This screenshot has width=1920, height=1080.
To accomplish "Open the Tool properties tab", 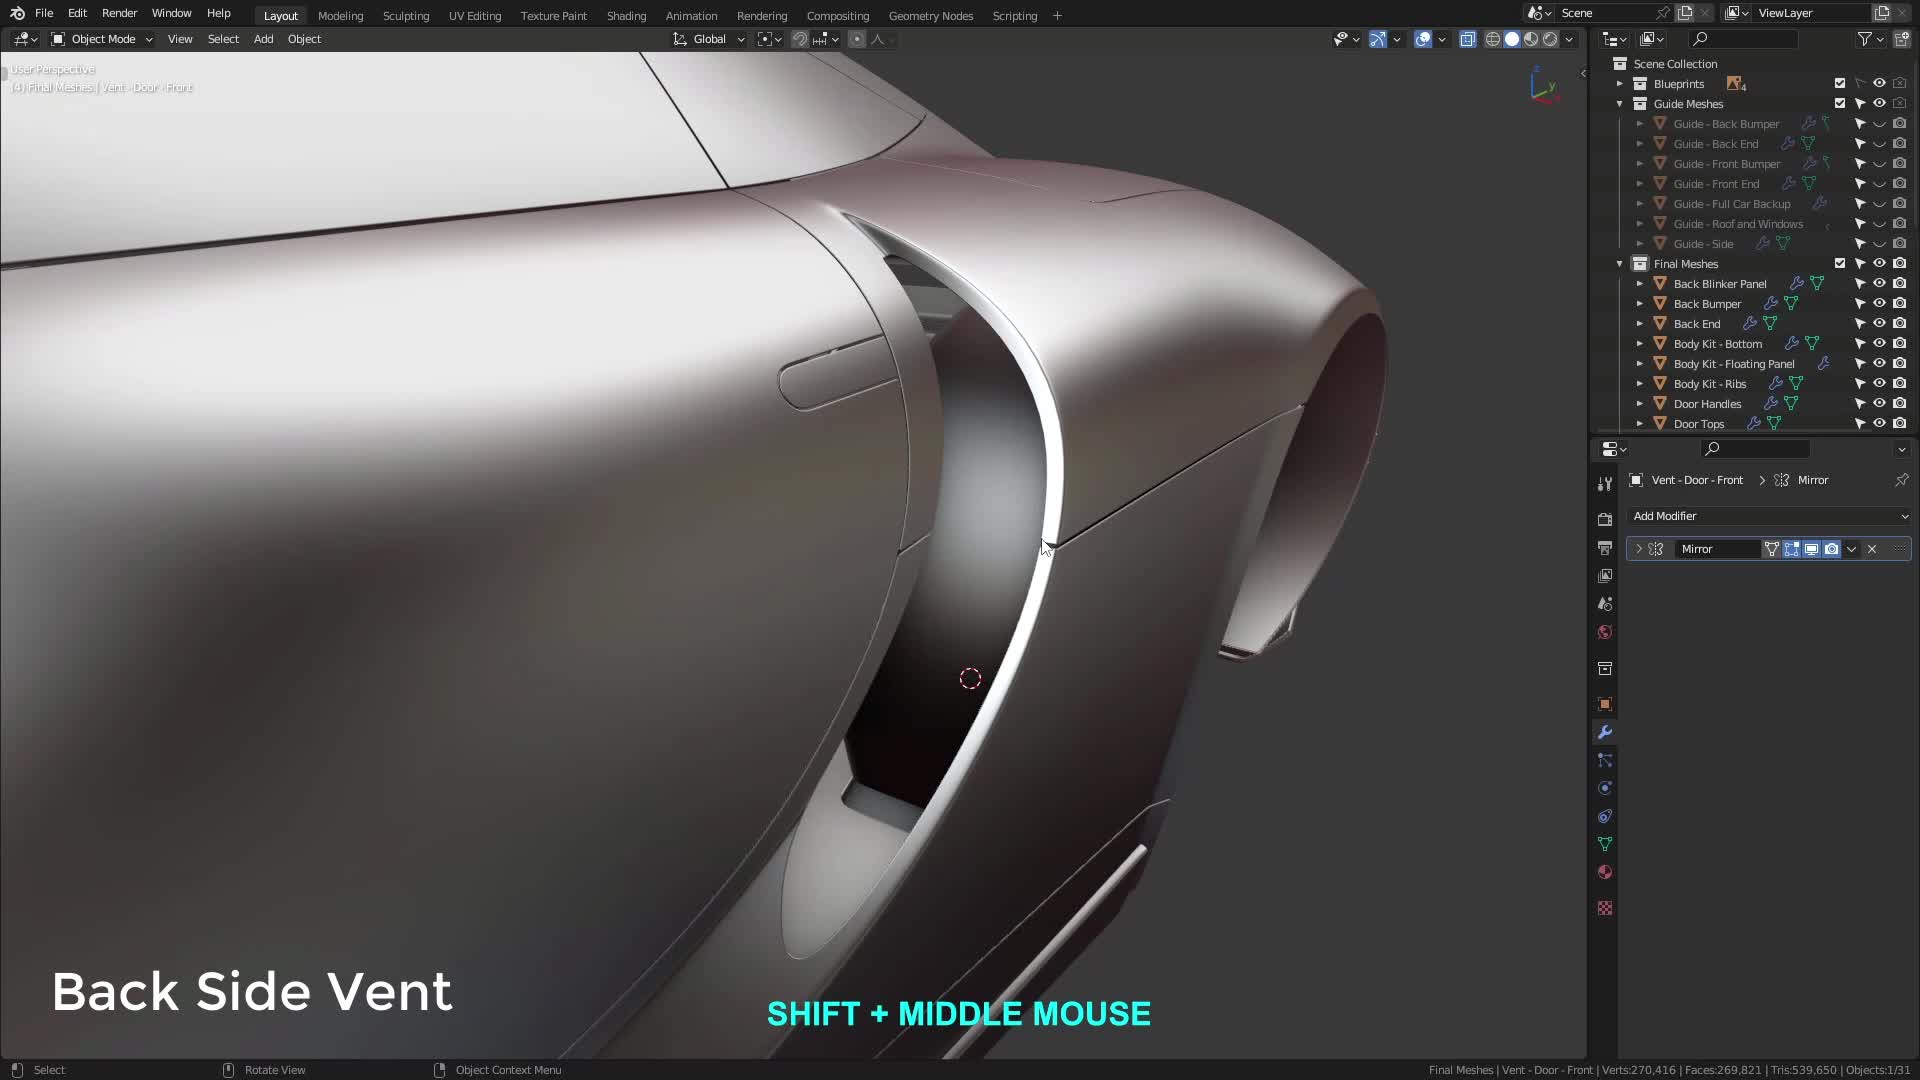I will click(1605, 484).
